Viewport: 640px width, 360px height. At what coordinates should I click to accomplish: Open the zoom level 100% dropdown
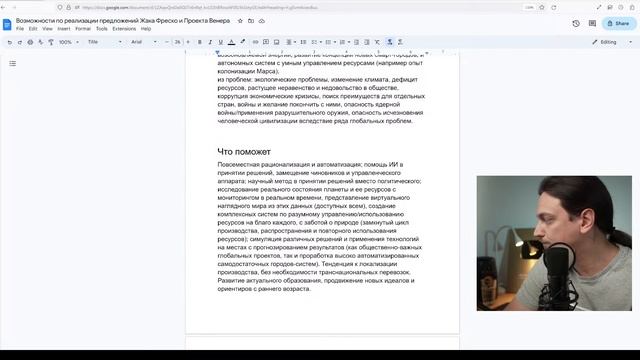69,42
